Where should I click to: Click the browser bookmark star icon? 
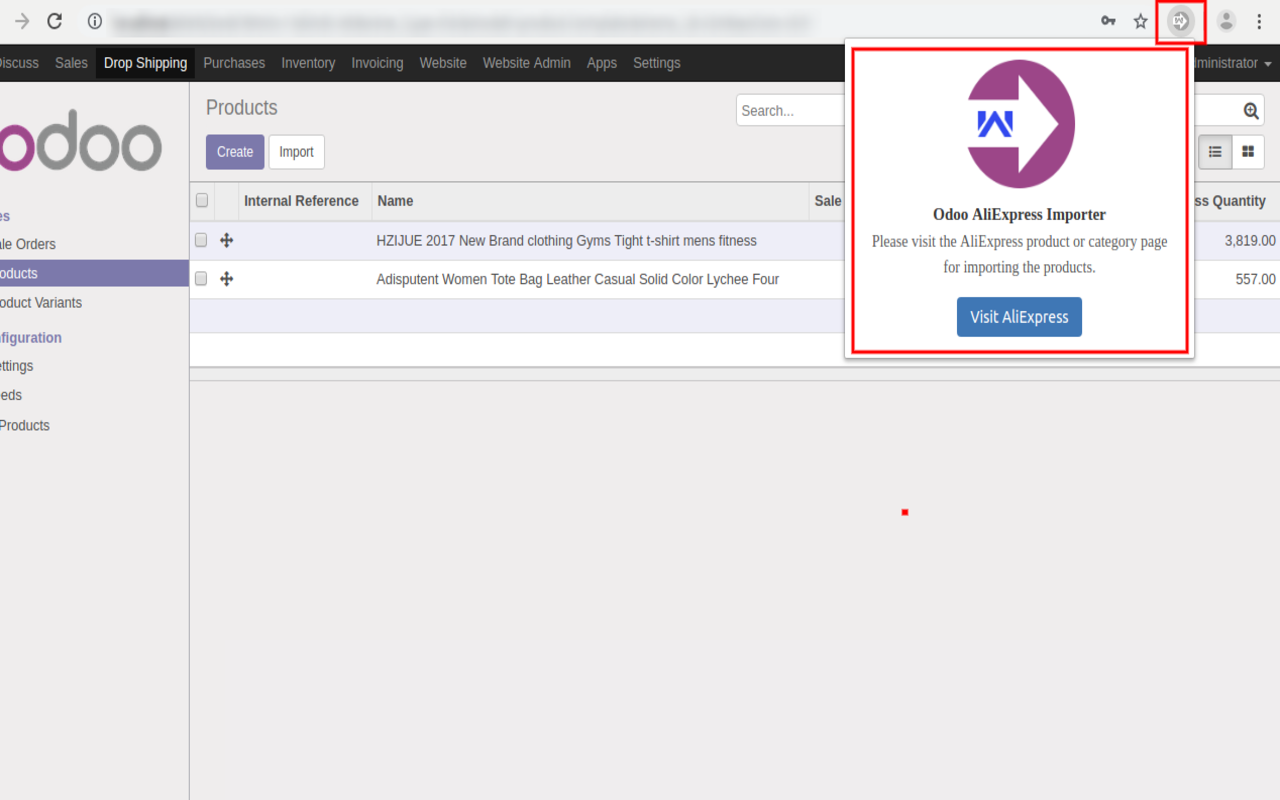1140,20
